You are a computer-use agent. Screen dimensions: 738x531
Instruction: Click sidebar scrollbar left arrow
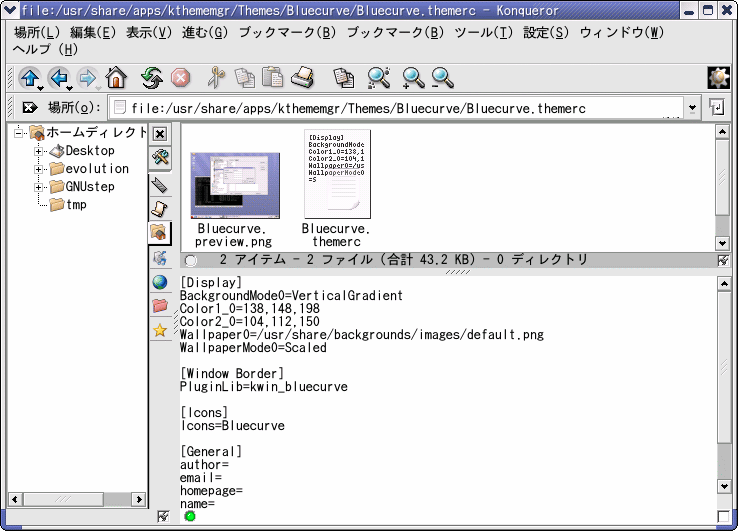pyautogui.click(x=15, y=499)
